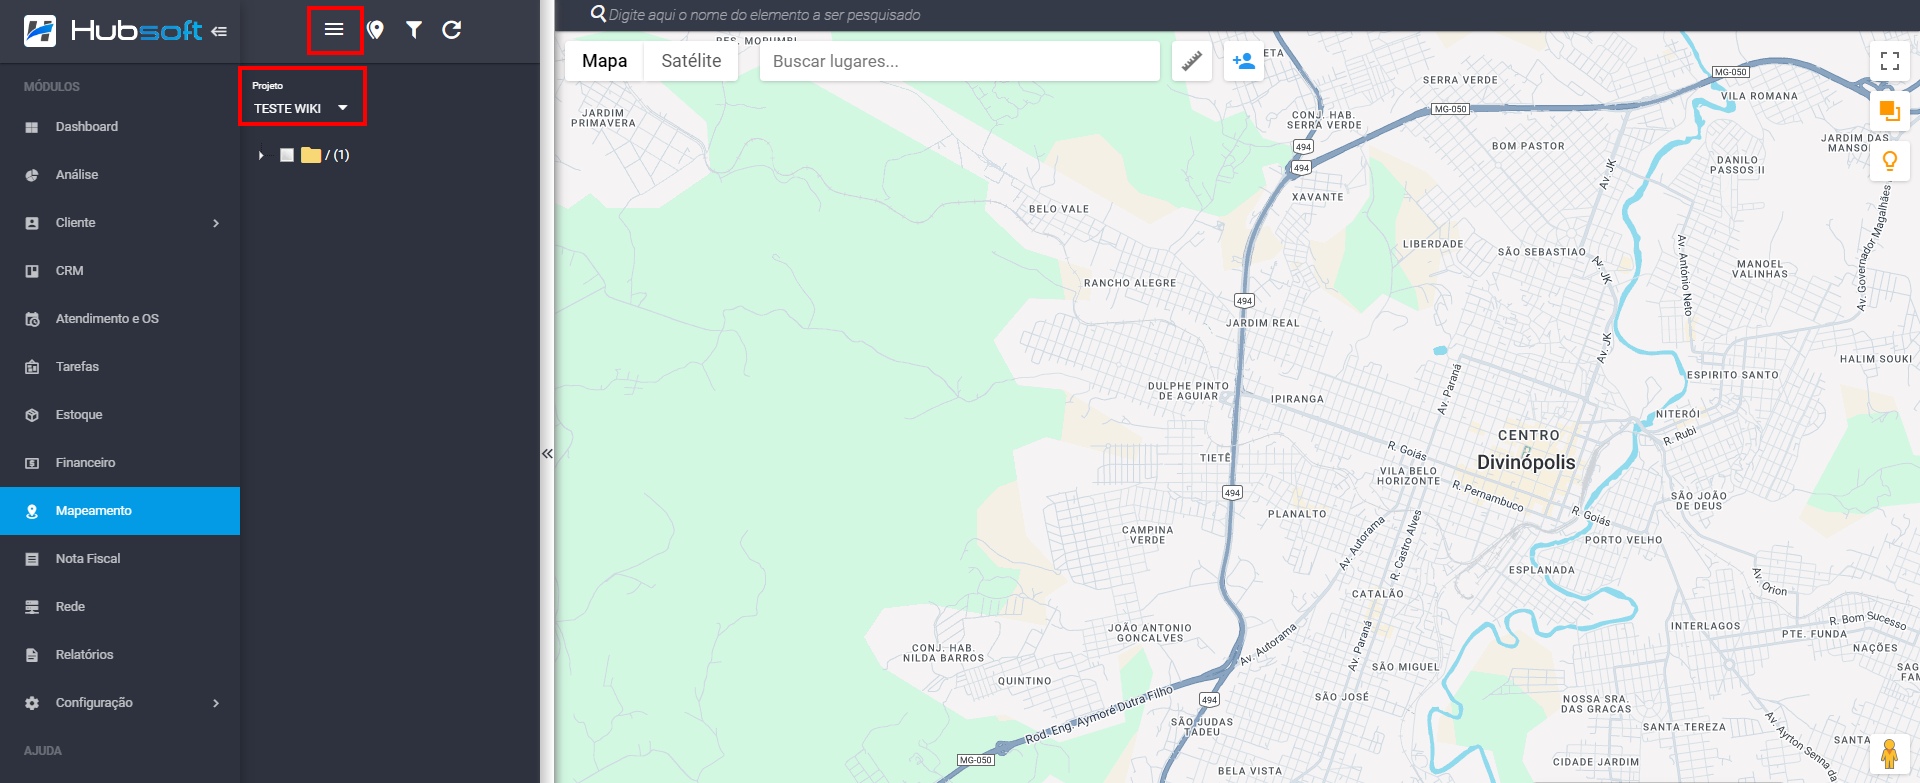Switch to Satélite view
This screenshot has height=783, width=1920.
(691, 61)
